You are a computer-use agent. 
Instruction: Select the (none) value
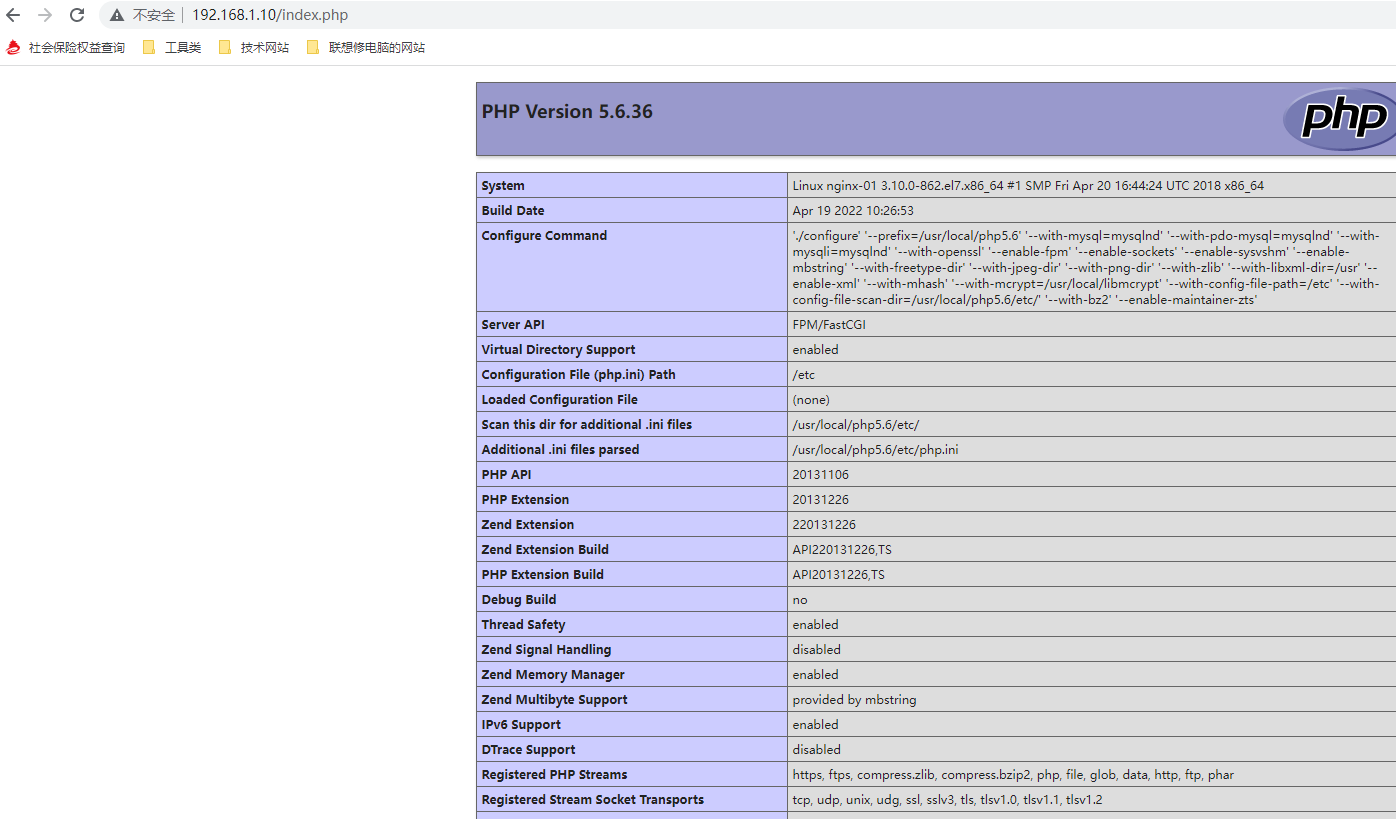pos(811,400)
